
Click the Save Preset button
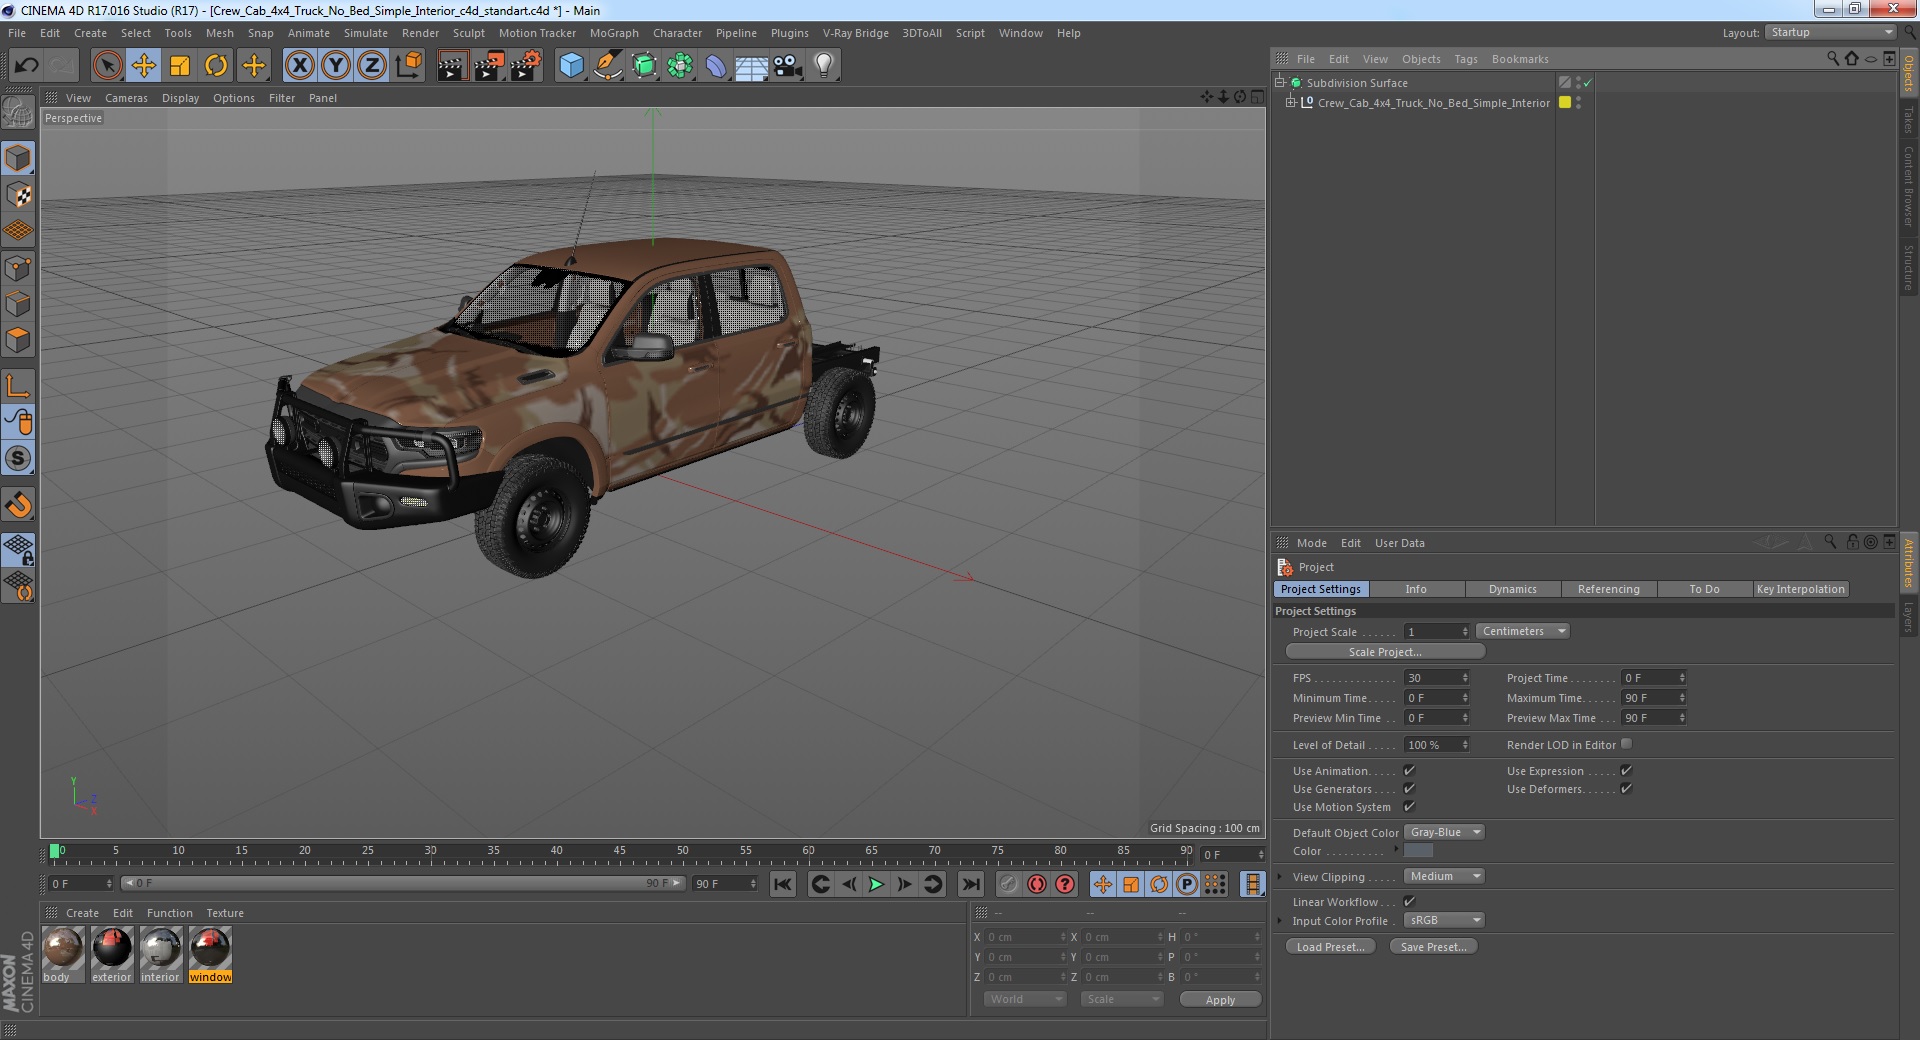[1433, 947]
